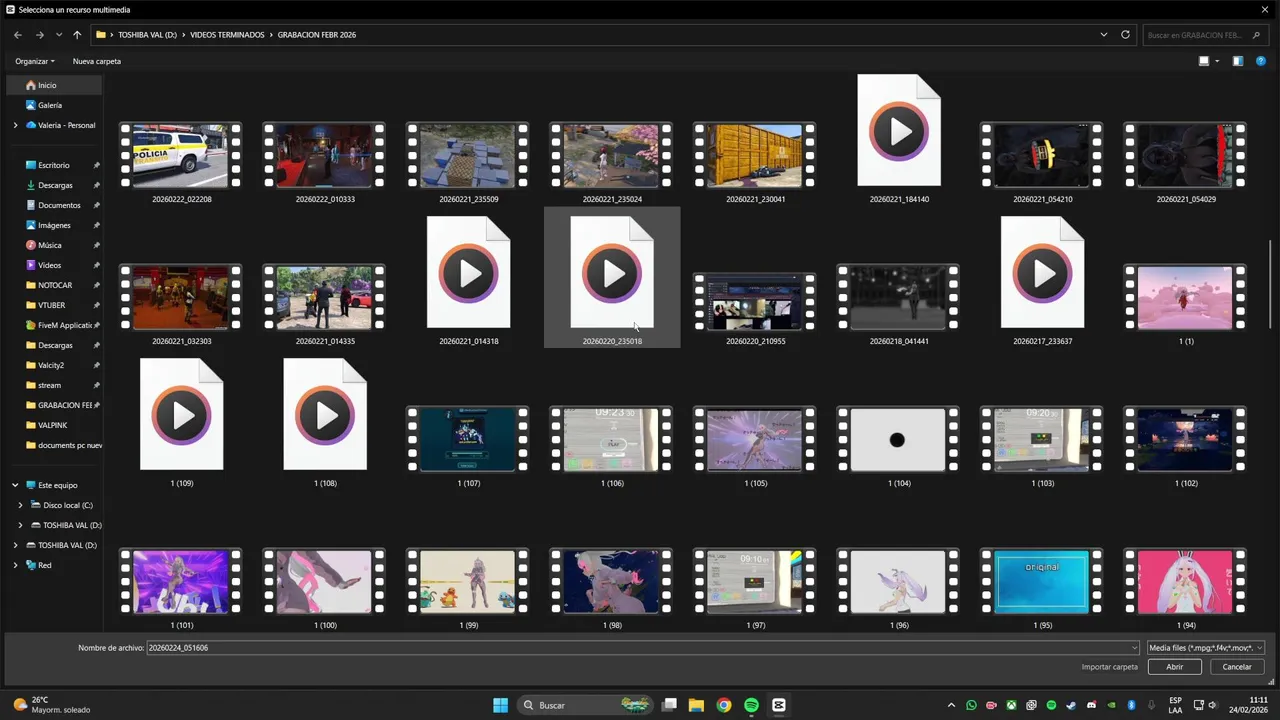Select video 20260221_230041 with yellow container
1280x720 pixels.
pos(755,156)
